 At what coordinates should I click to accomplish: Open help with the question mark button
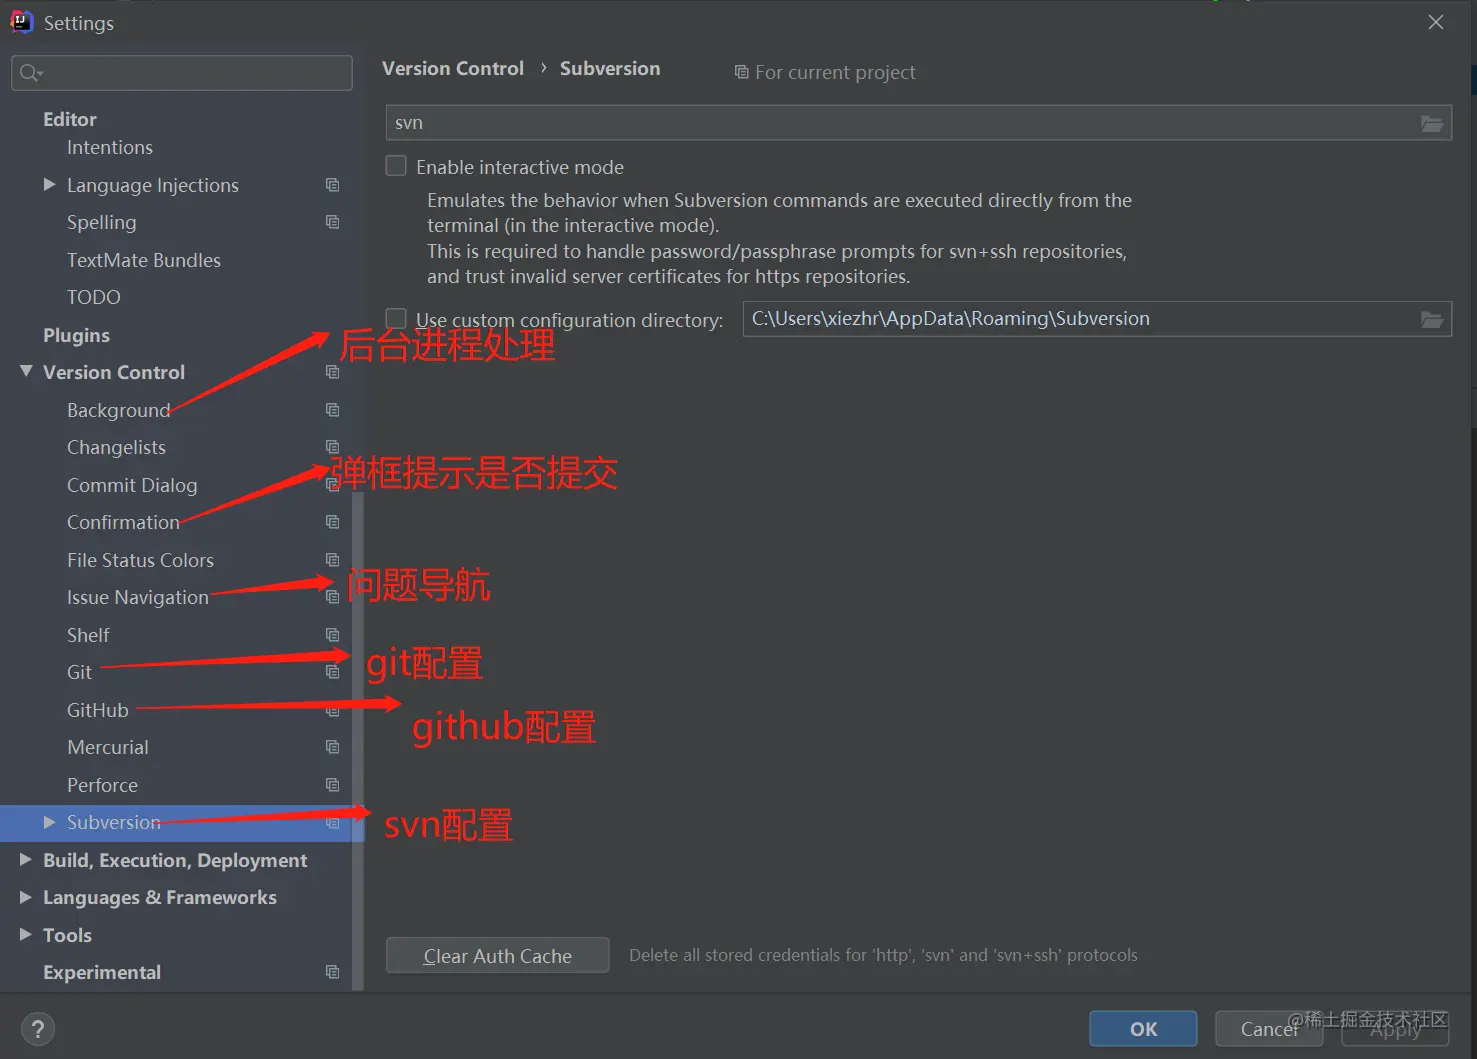click(38, 1029)
